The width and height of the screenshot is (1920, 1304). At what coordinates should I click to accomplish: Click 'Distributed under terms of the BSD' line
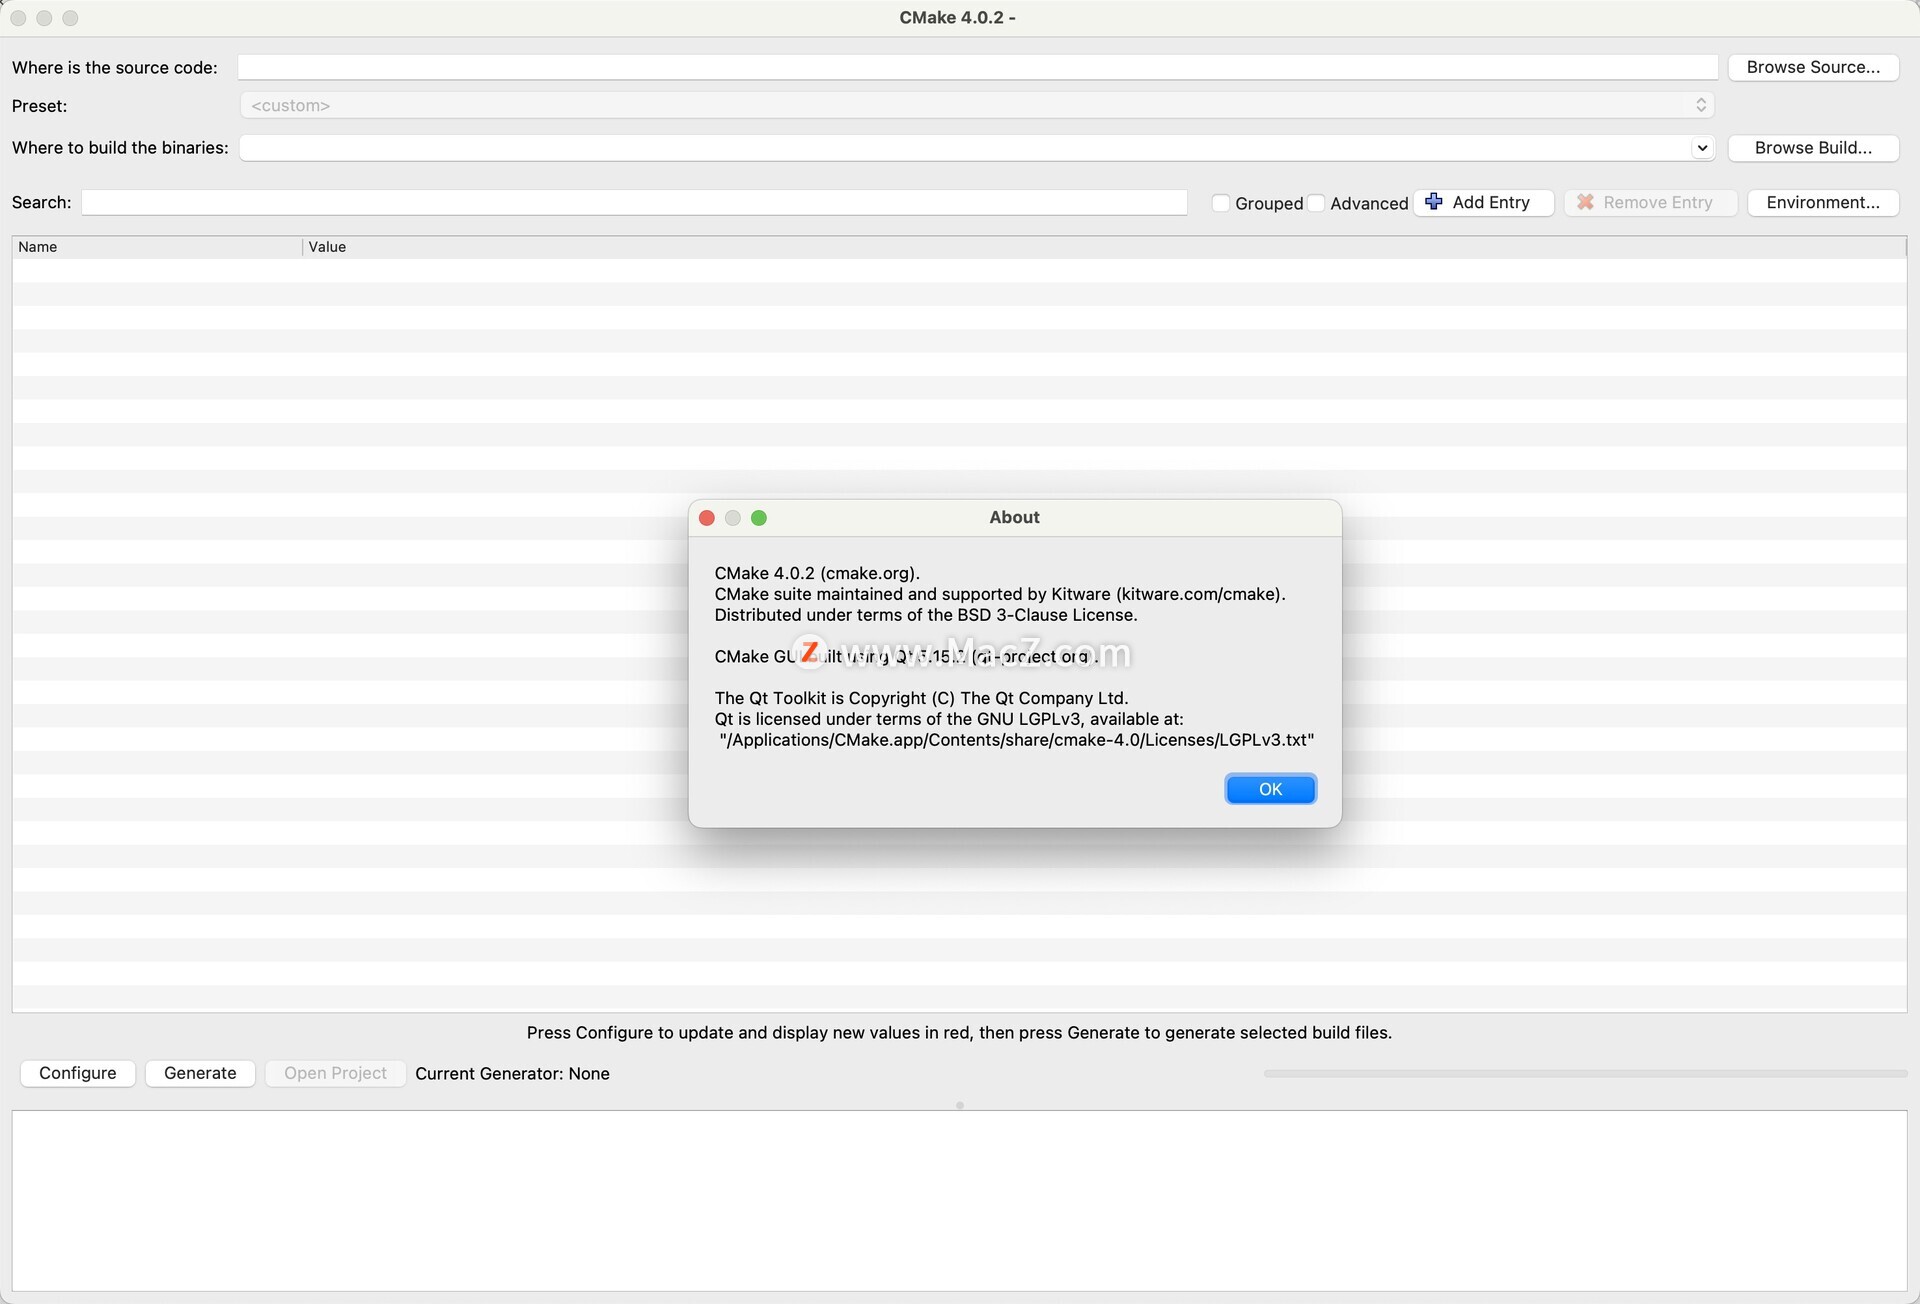click(926, 615)
